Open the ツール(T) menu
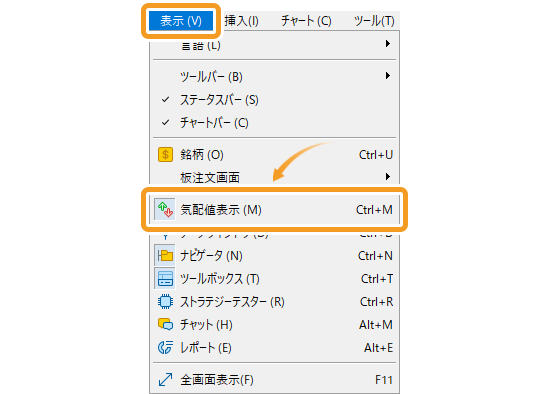550x394 pixels. pyautogui.click(x=374, y=21)
